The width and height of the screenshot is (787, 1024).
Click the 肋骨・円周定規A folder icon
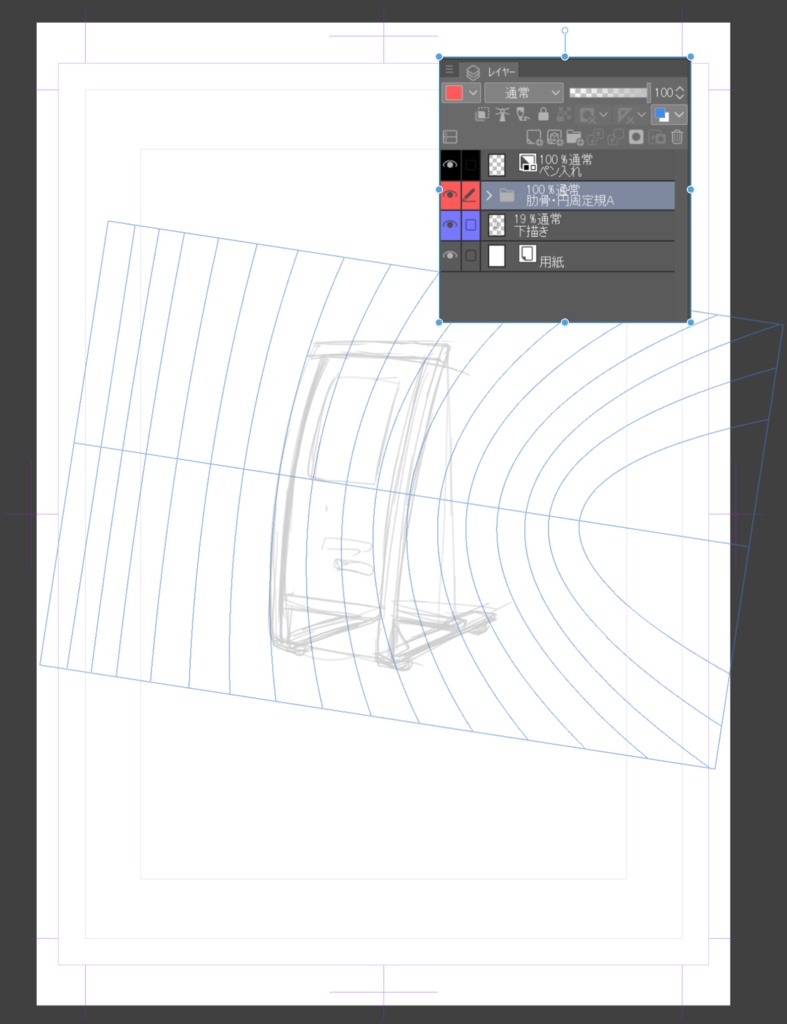click(507, 195)
